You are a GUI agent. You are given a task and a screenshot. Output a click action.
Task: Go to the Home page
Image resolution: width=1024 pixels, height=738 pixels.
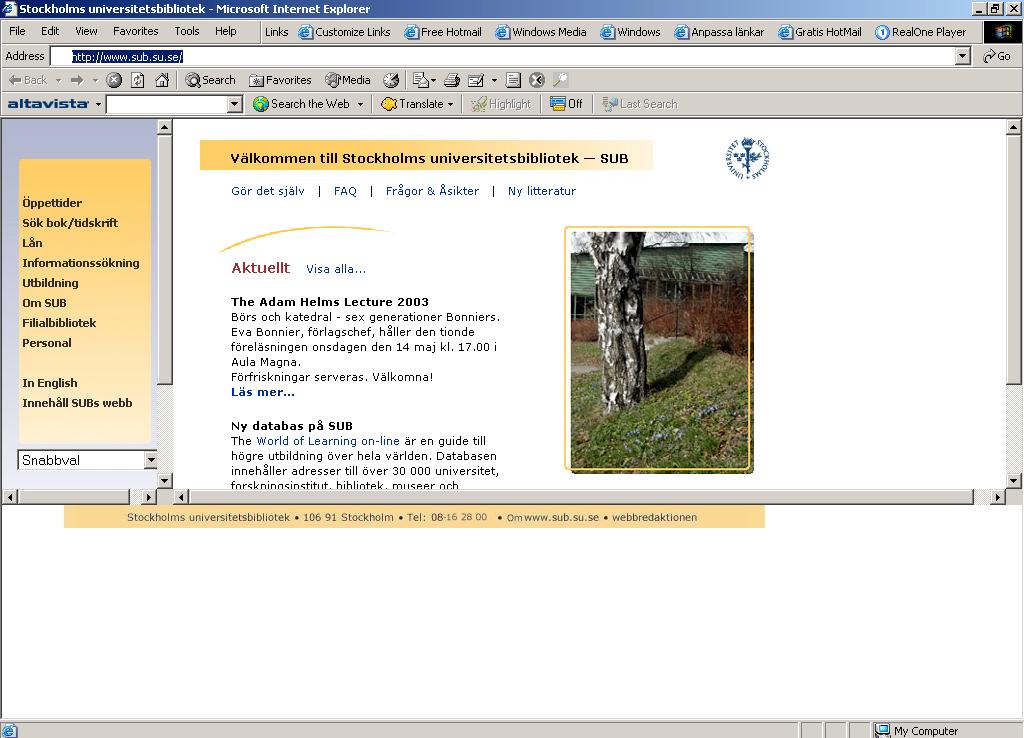[162, 80]
